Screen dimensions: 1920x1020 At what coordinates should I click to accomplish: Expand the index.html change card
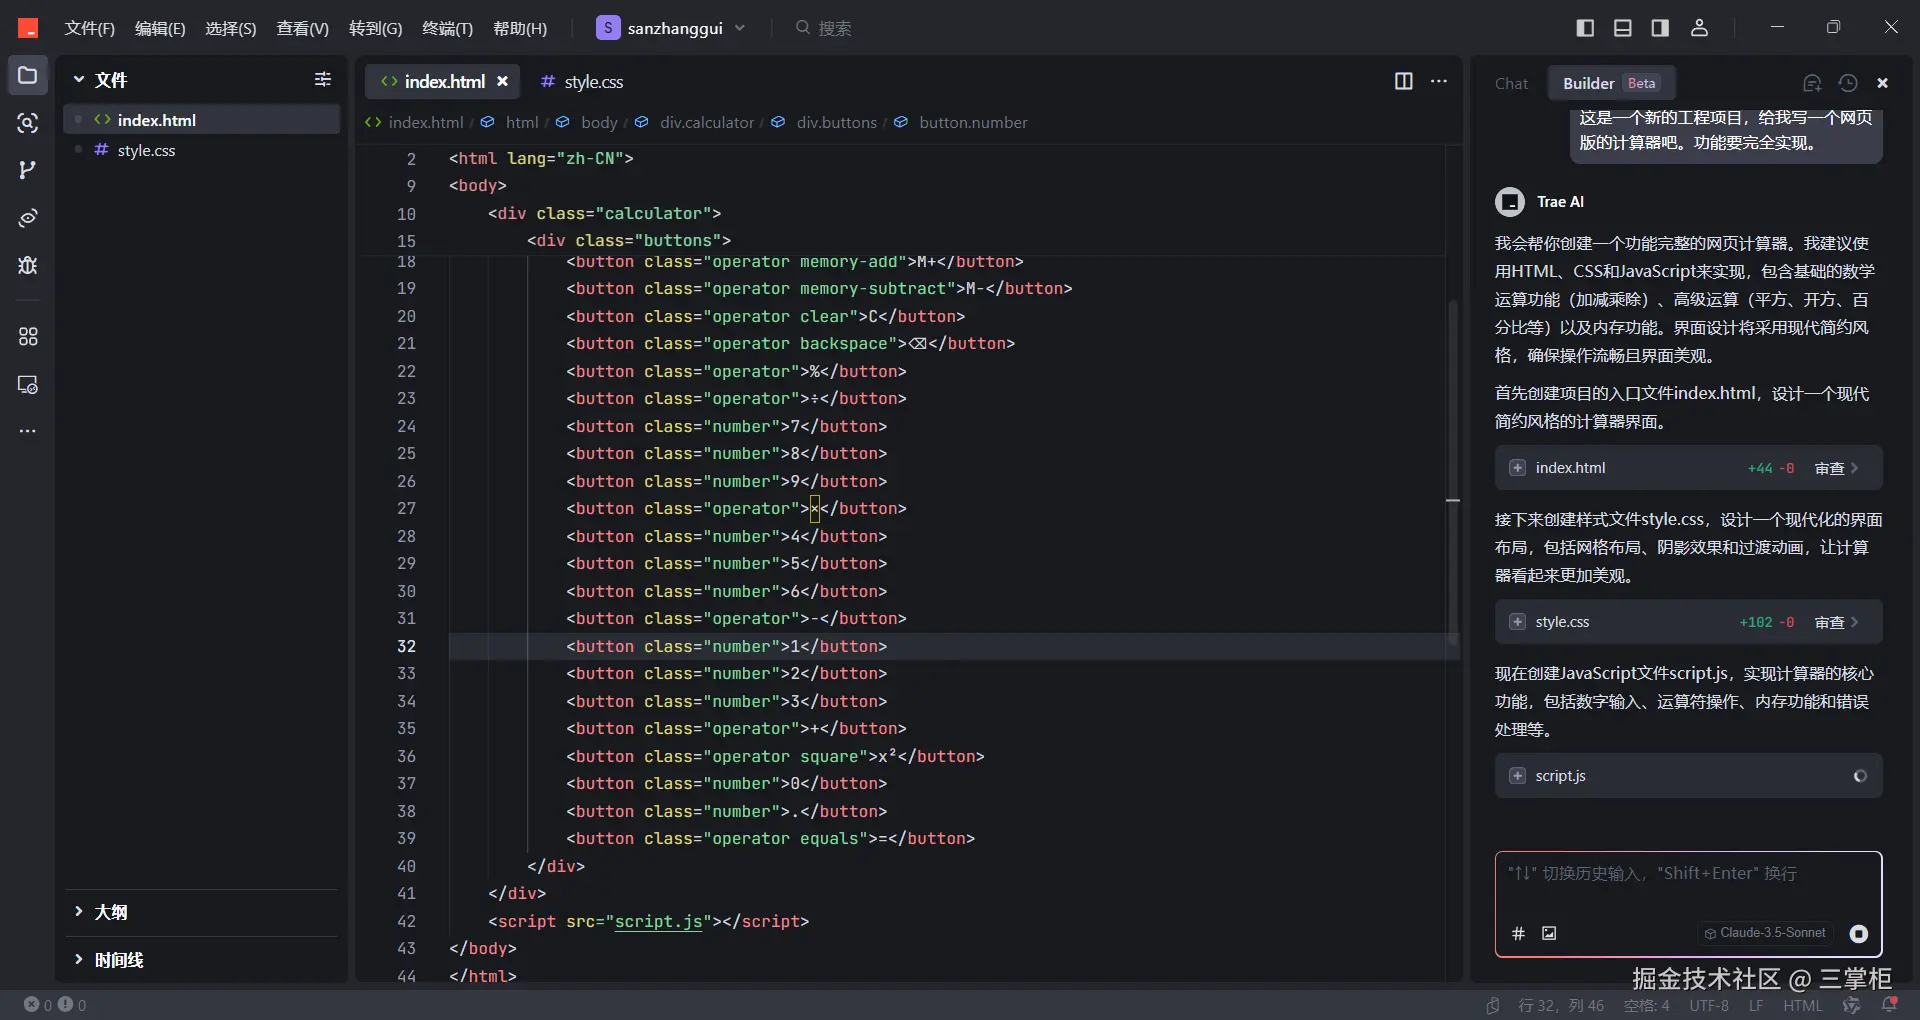pyautogui.click(x=1518, y=468)
